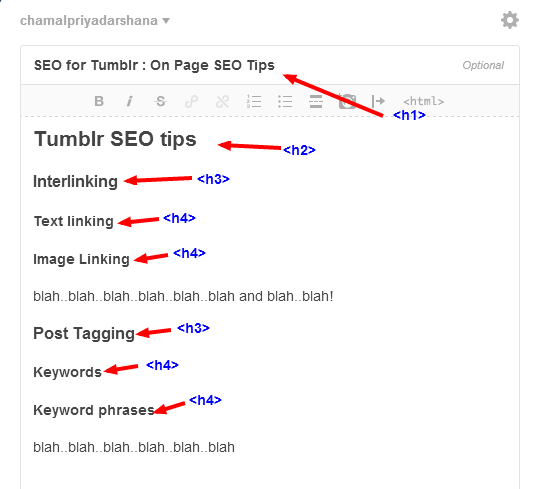Toggle strikethrough formatting
Screen dimensions: 537x489
tap(160, 101)
